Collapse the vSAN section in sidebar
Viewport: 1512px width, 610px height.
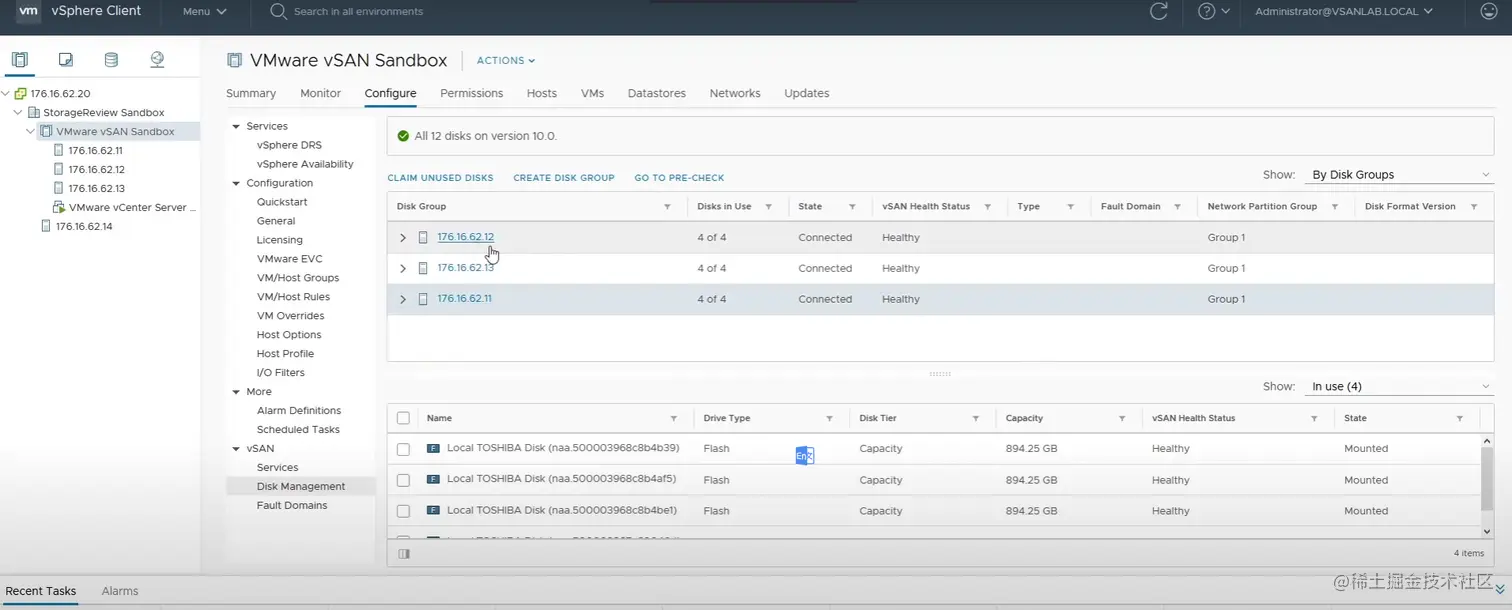237,449
